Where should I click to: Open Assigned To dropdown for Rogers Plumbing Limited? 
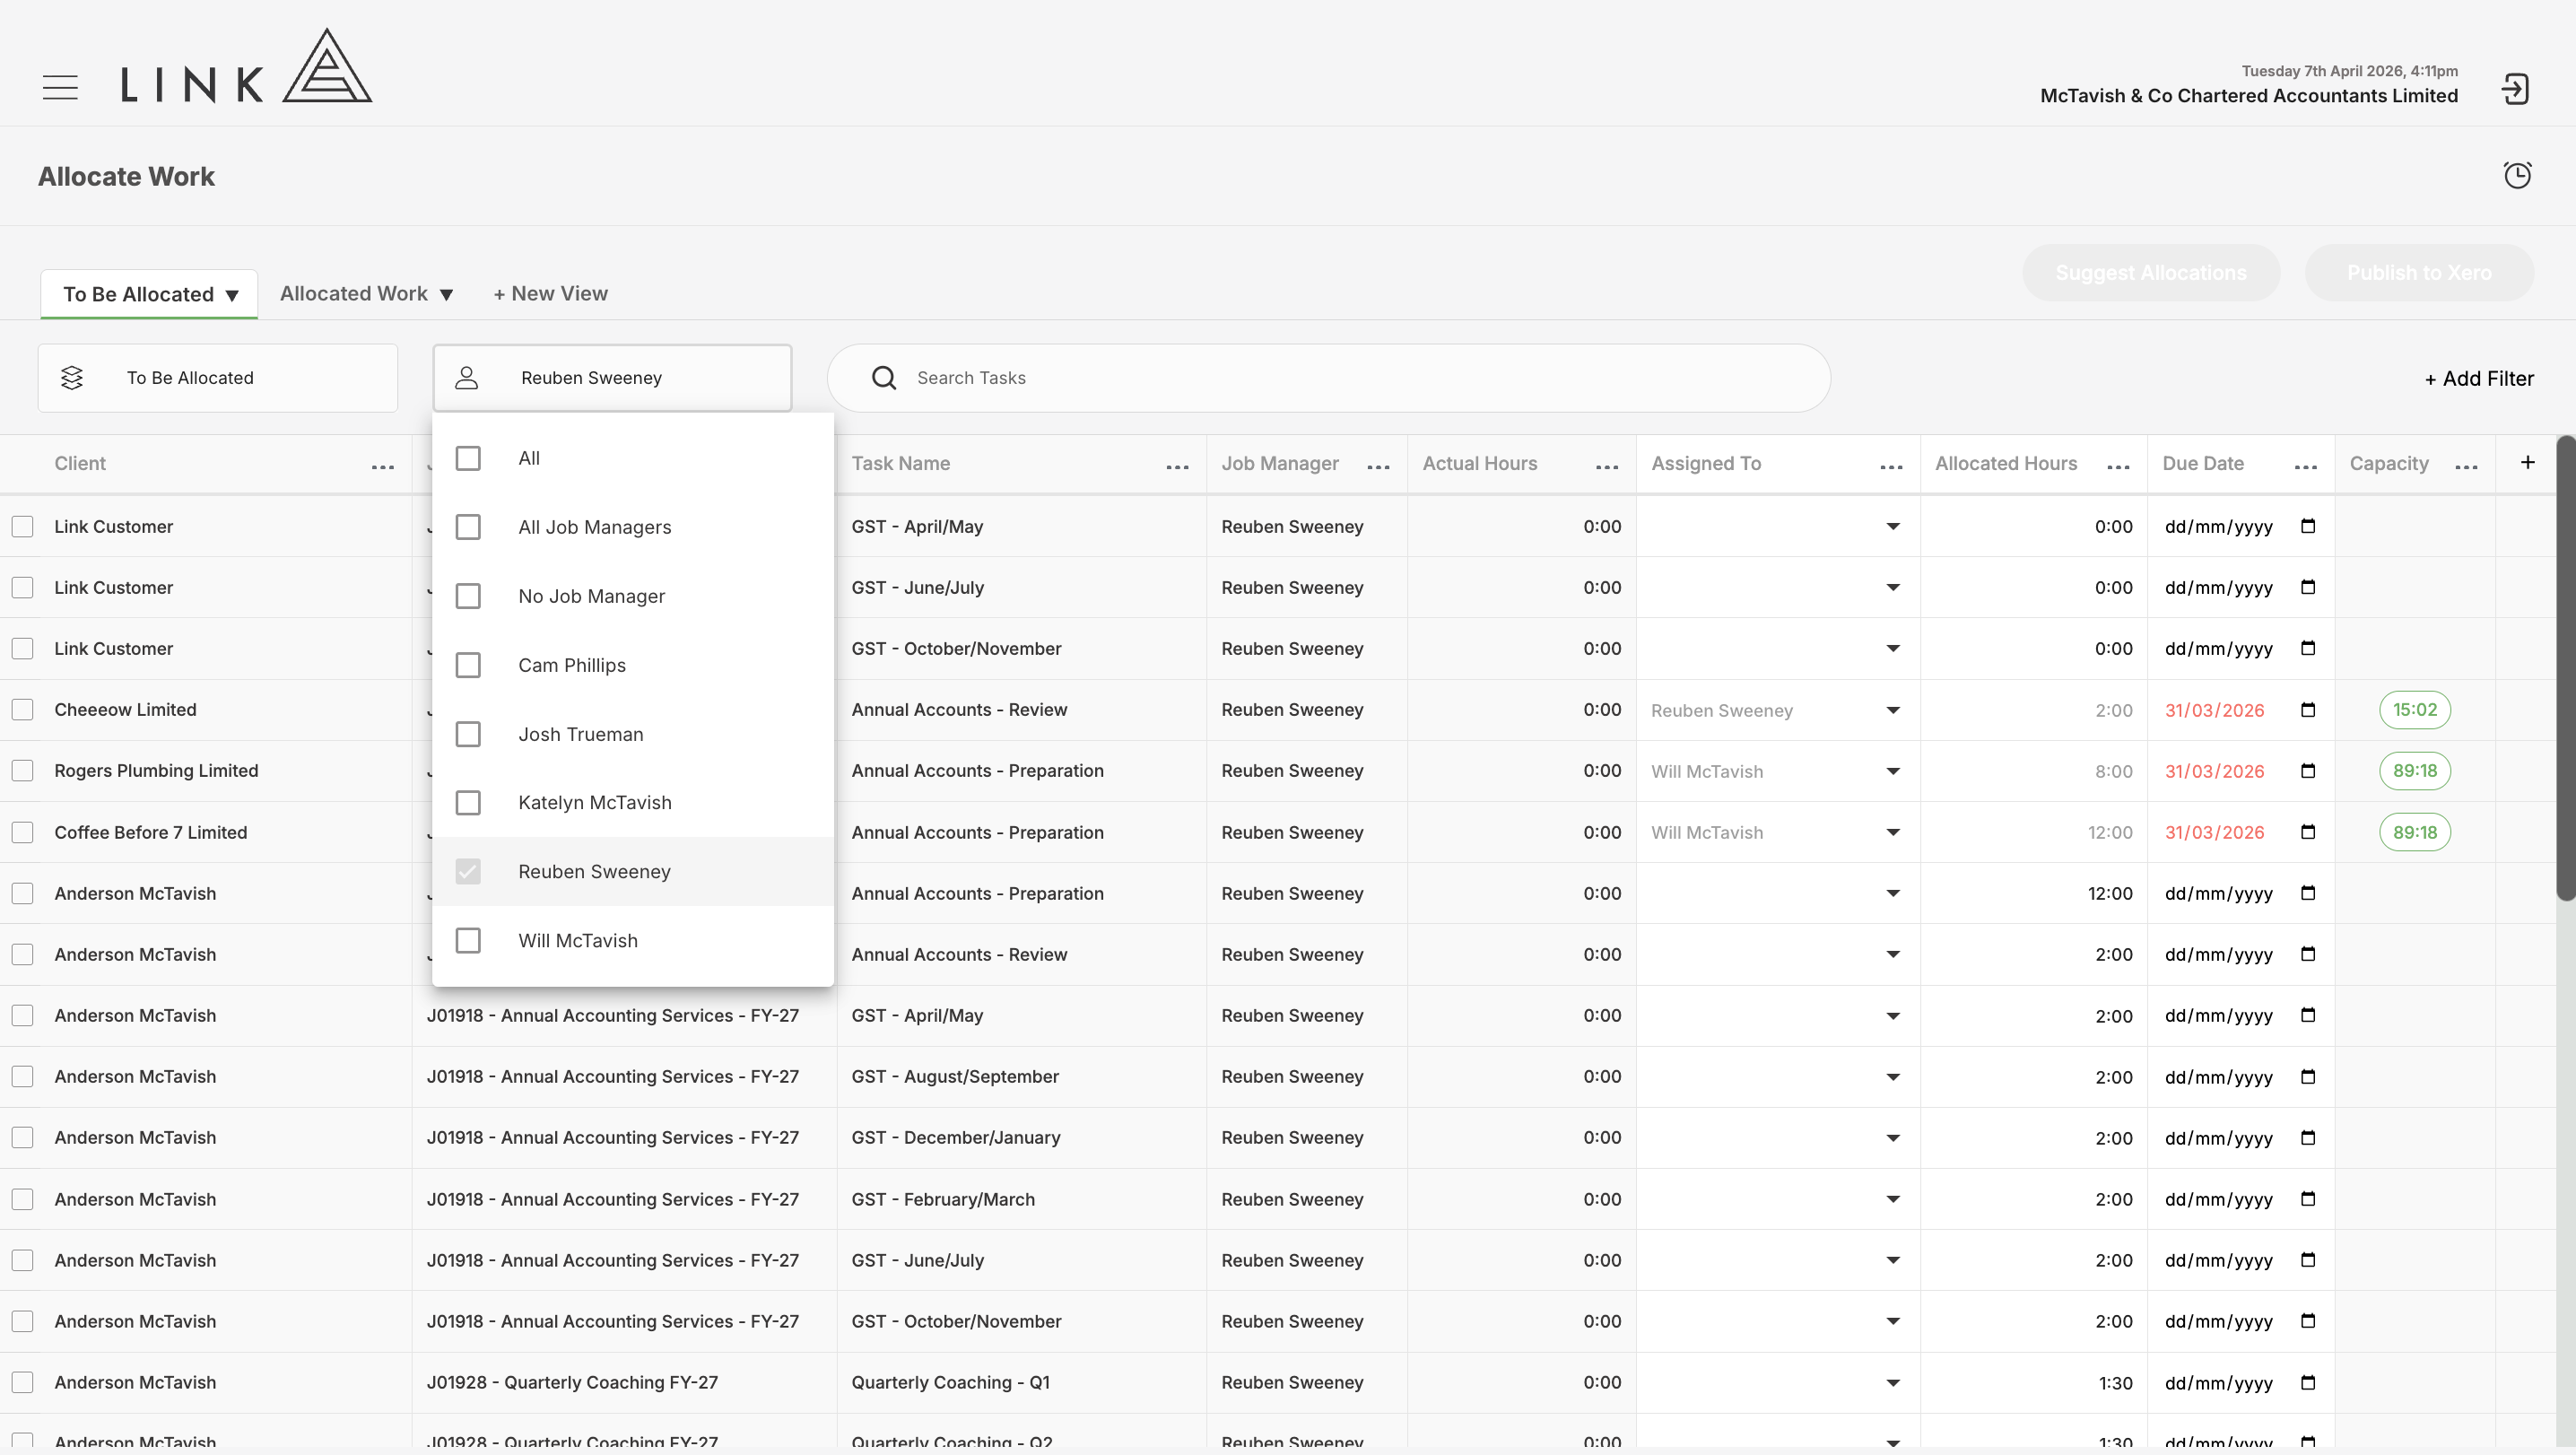pyautogui.click(x=1892, y=771)
